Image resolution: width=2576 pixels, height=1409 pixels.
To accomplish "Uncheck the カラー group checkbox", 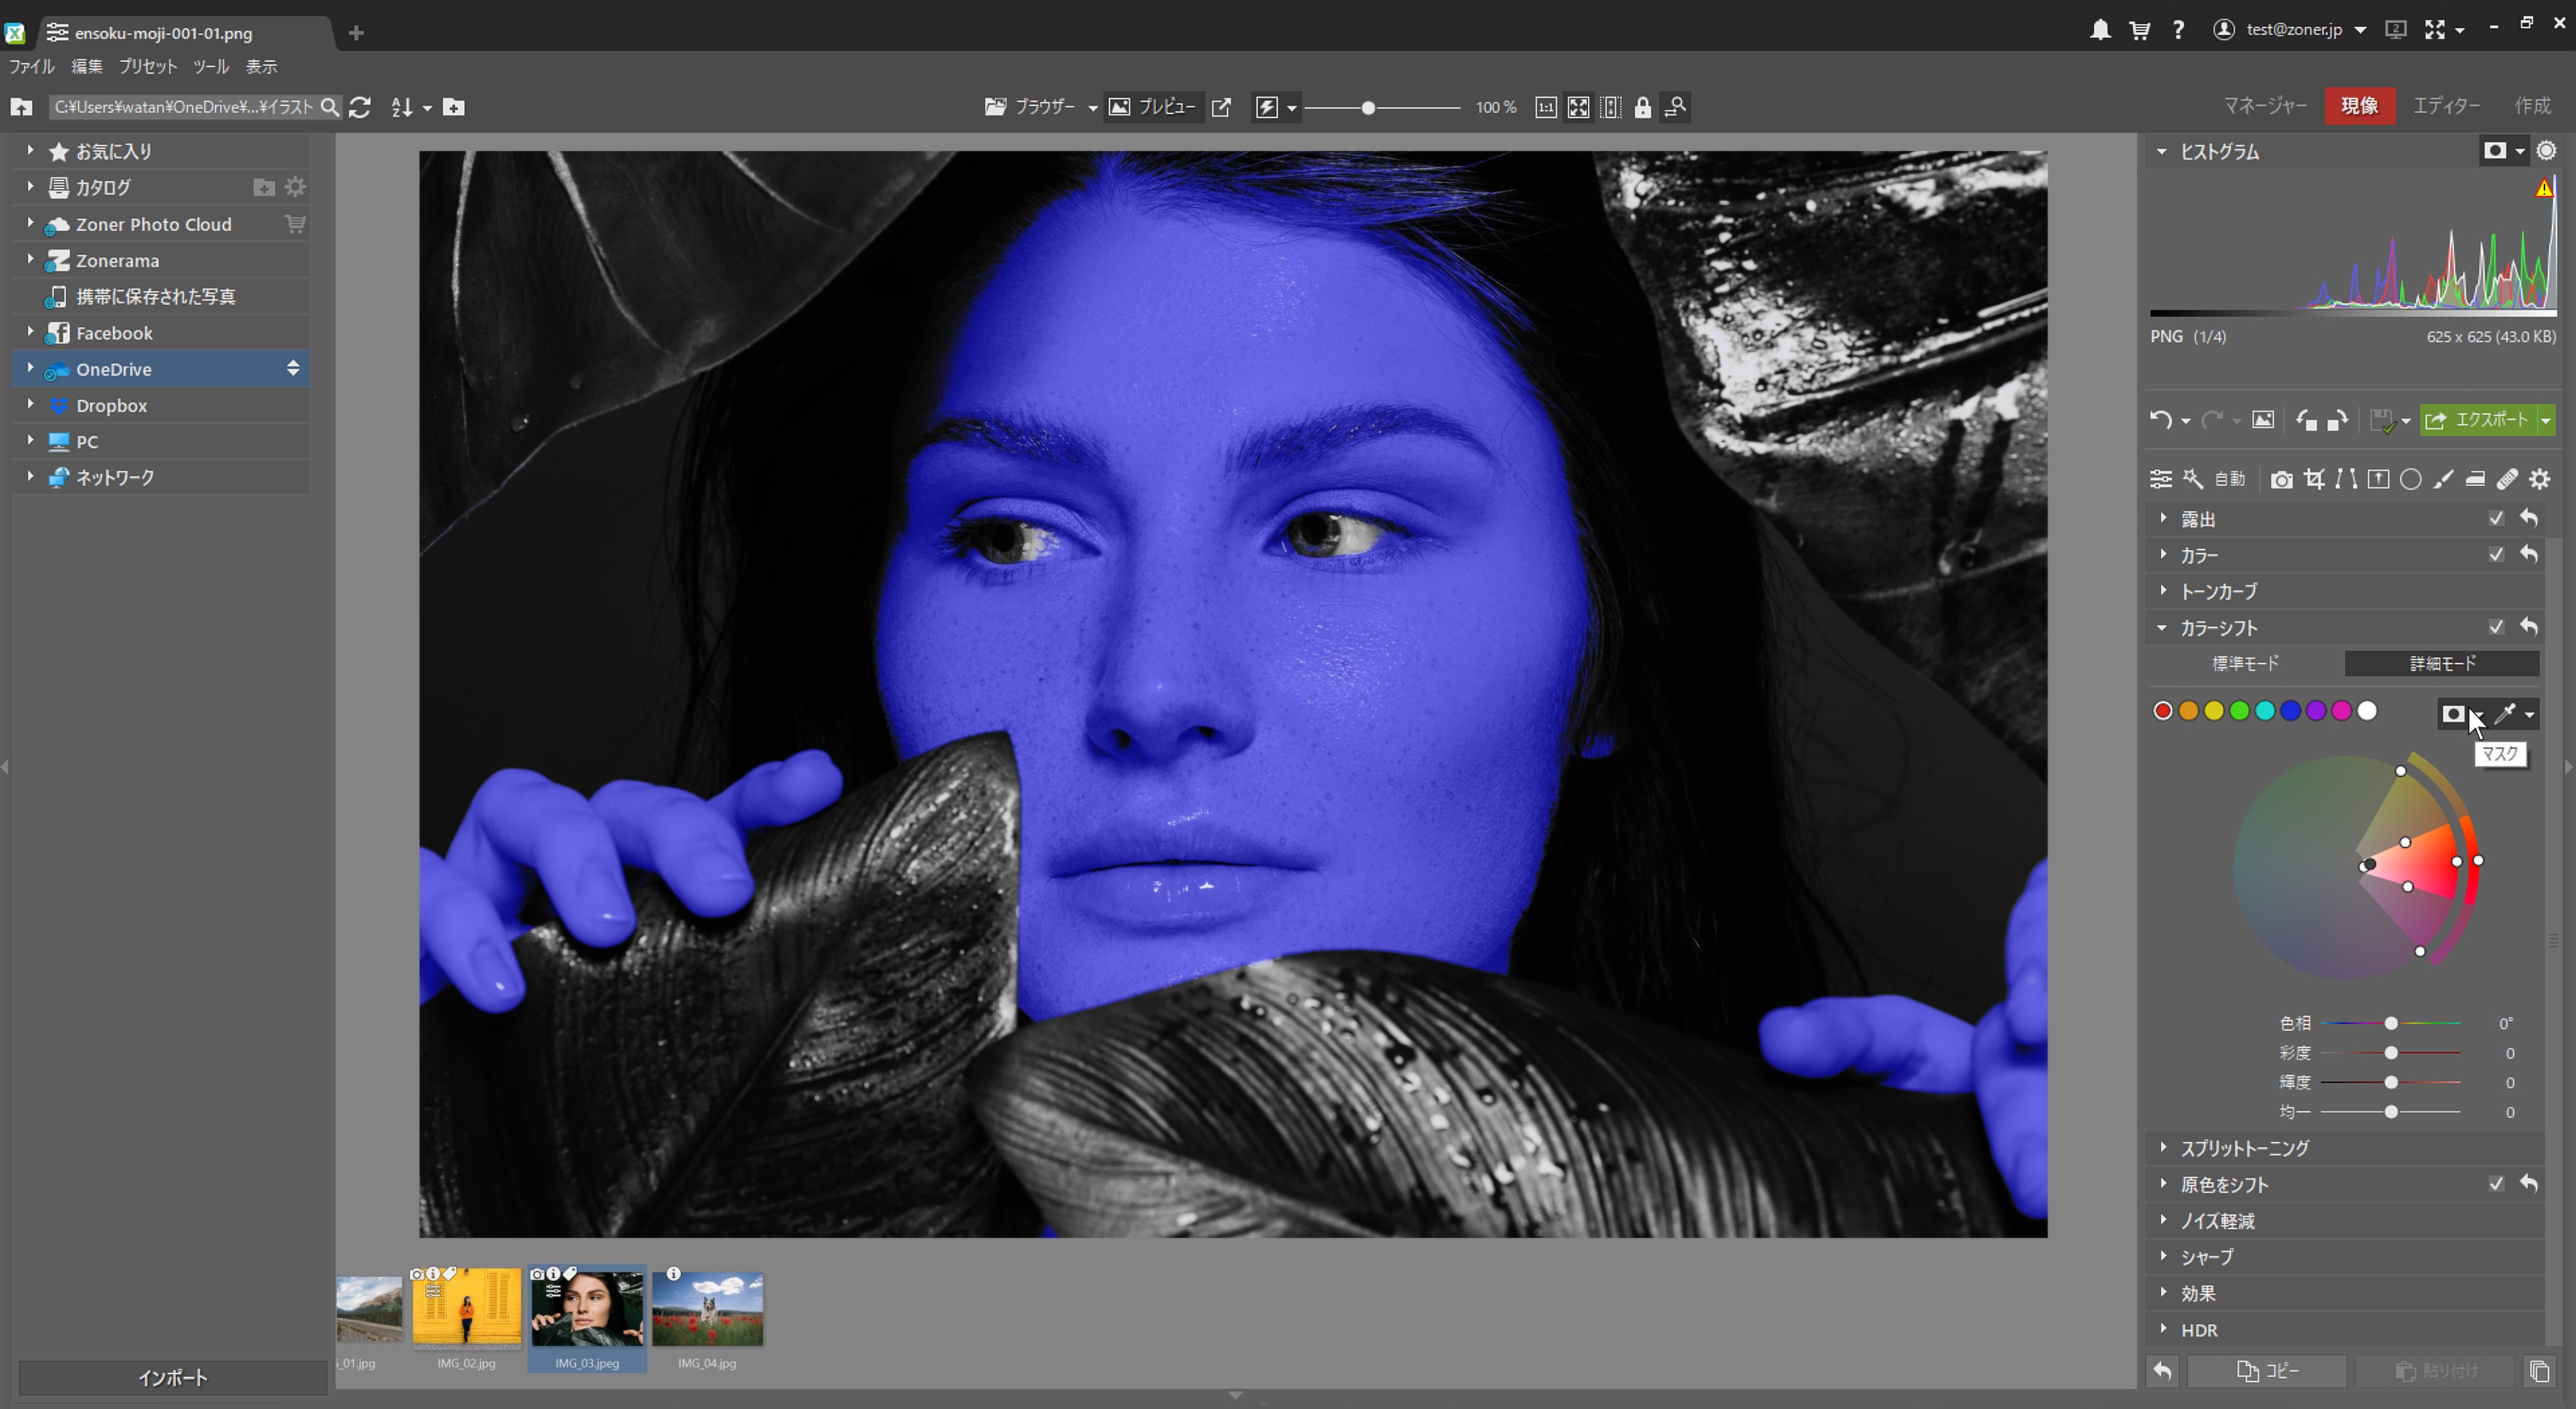I will (x=2496, y=554).
